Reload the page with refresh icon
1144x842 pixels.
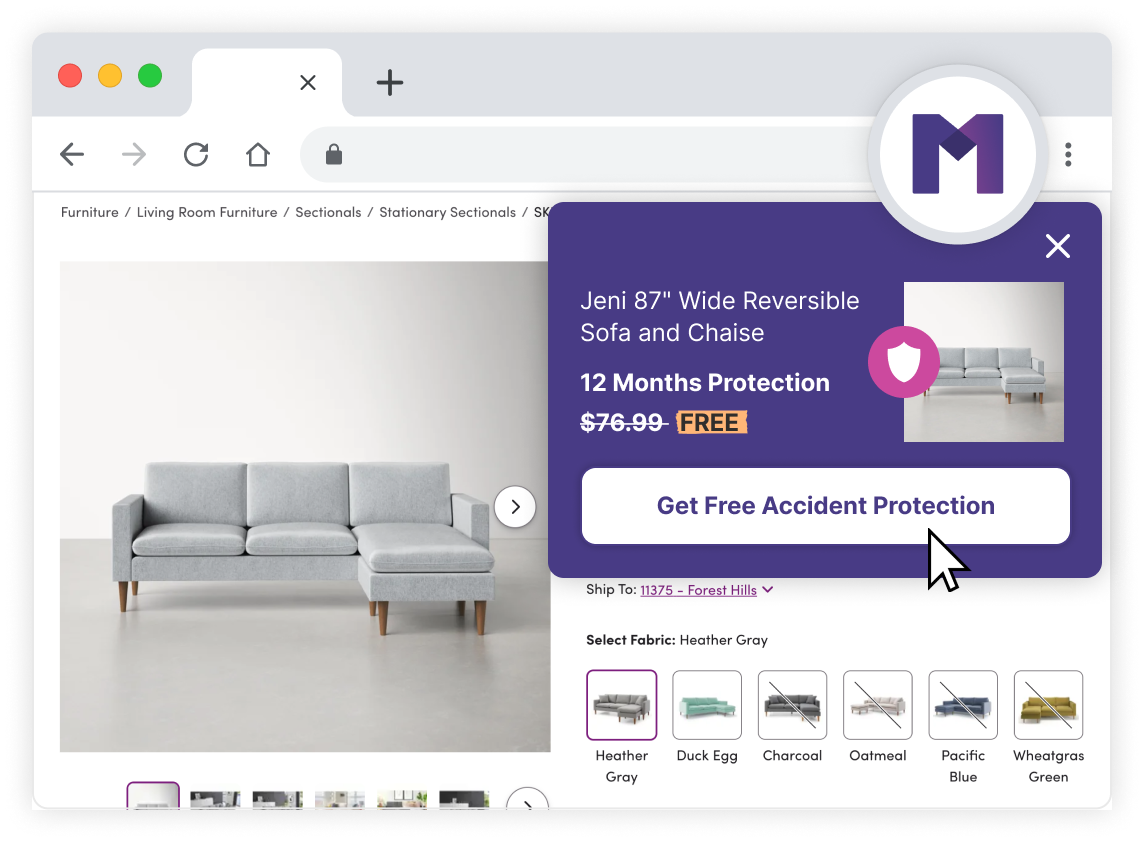point(196,155)
